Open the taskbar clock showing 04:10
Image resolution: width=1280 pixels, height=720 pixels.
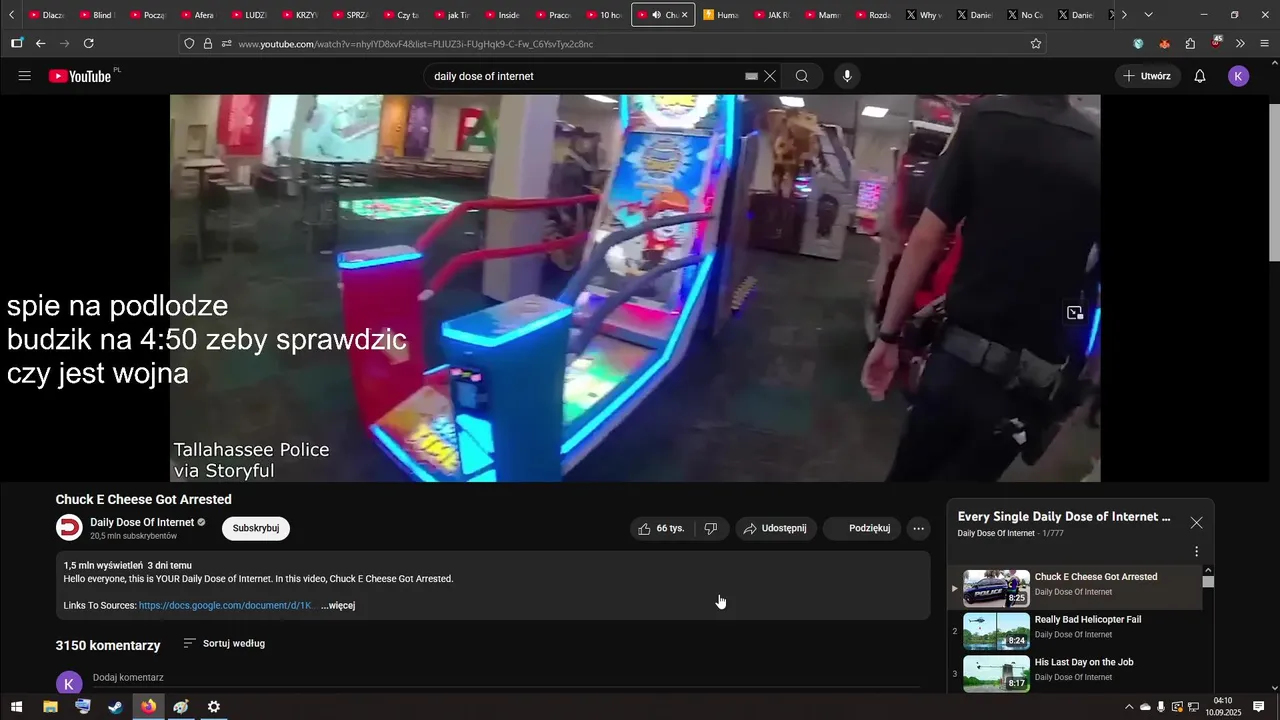(1223, 707)
